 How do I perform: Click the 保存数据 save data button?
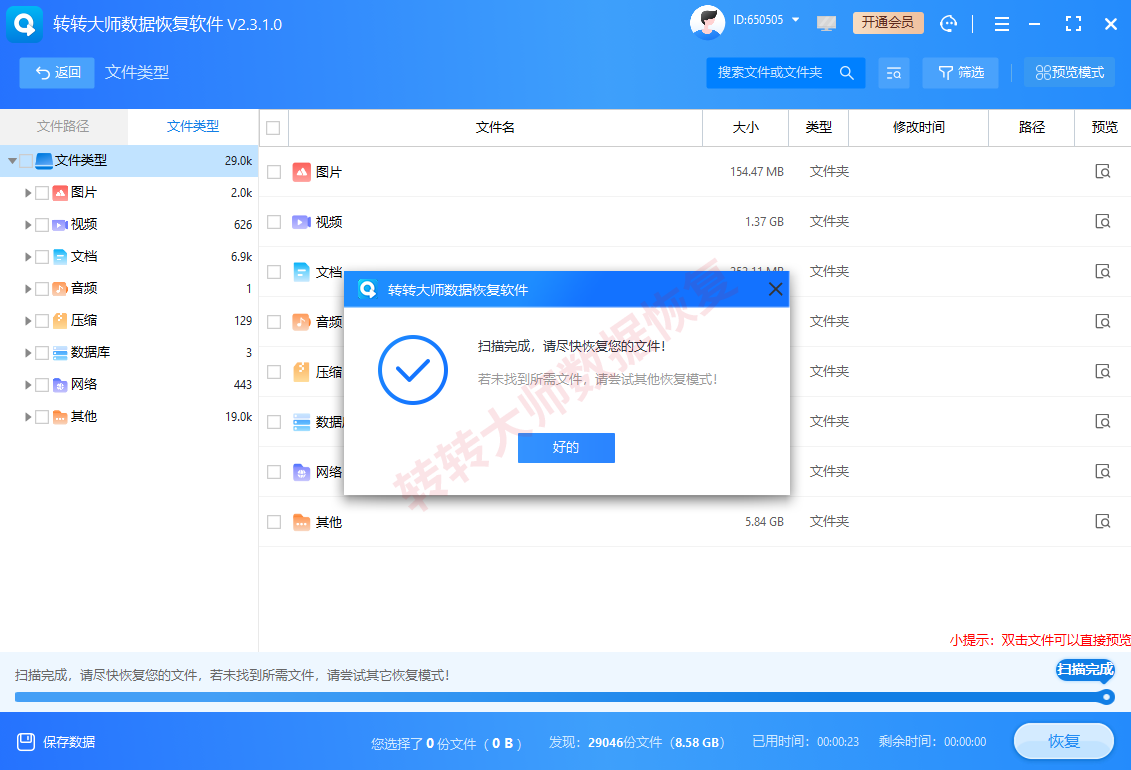56,742
